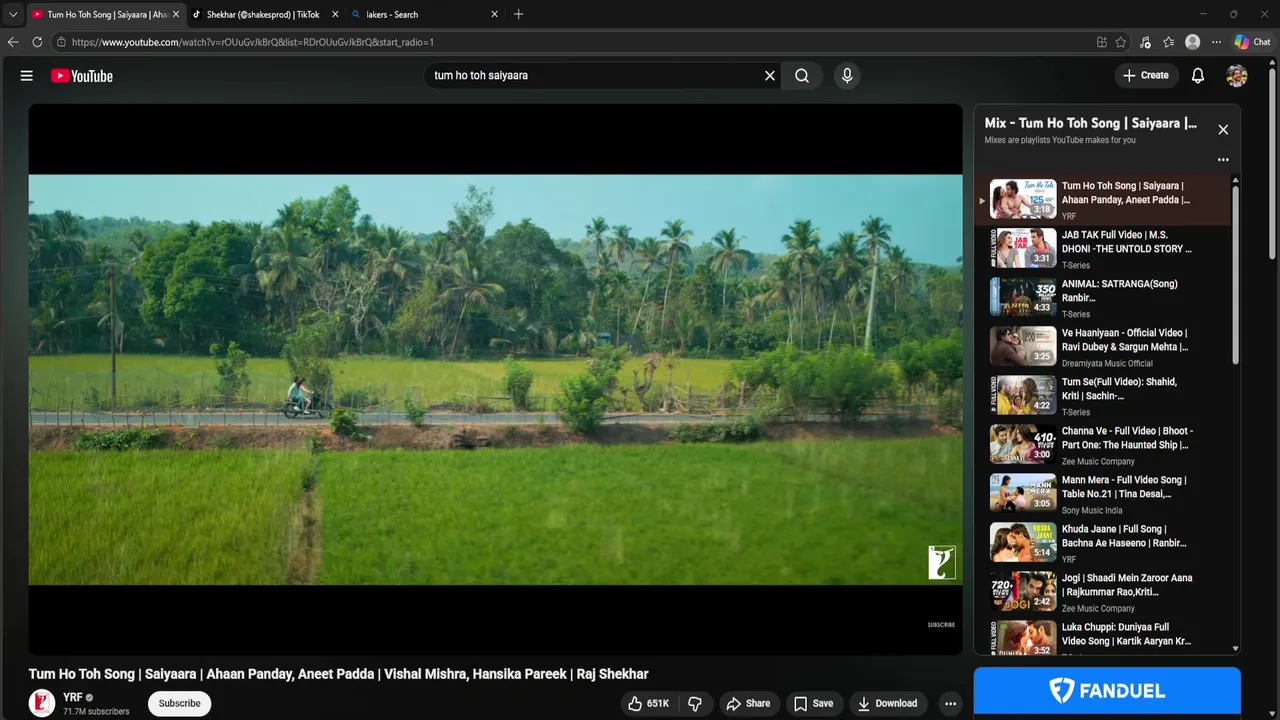Play Luka Chuppi: Duniyaa Full Video Song

click(x=1104, y=638)
